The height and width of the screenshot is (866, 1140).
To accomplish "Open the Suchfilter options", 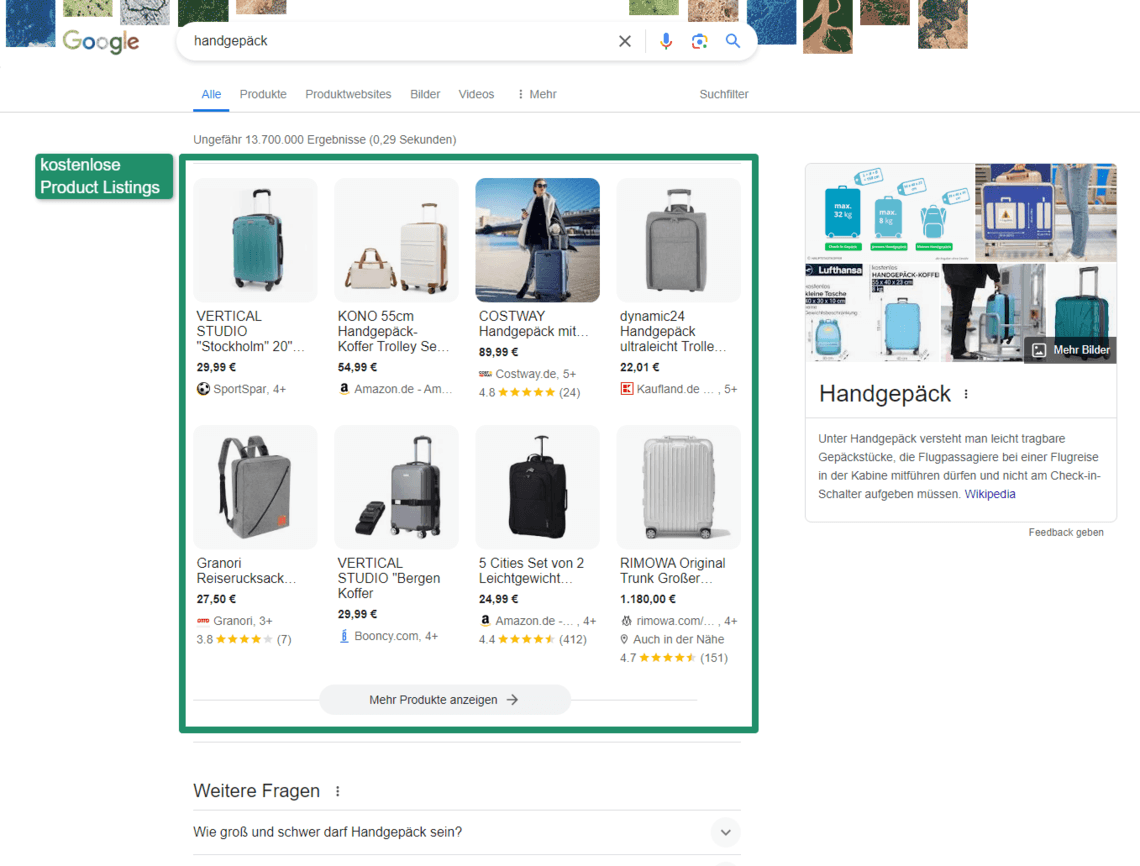I will tap(723, 95).
